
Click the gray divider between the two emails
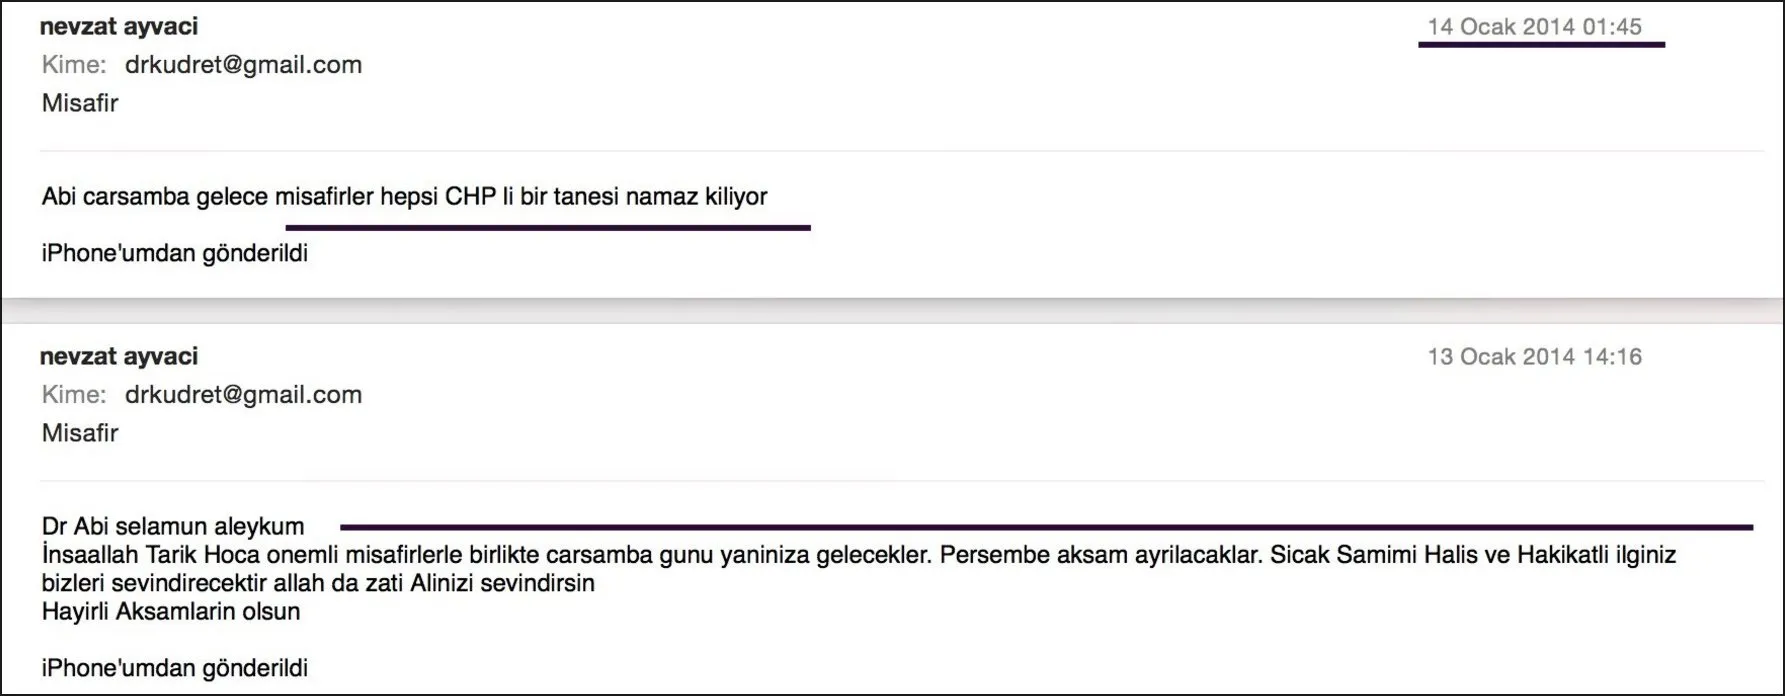click(x=892, y=311)
